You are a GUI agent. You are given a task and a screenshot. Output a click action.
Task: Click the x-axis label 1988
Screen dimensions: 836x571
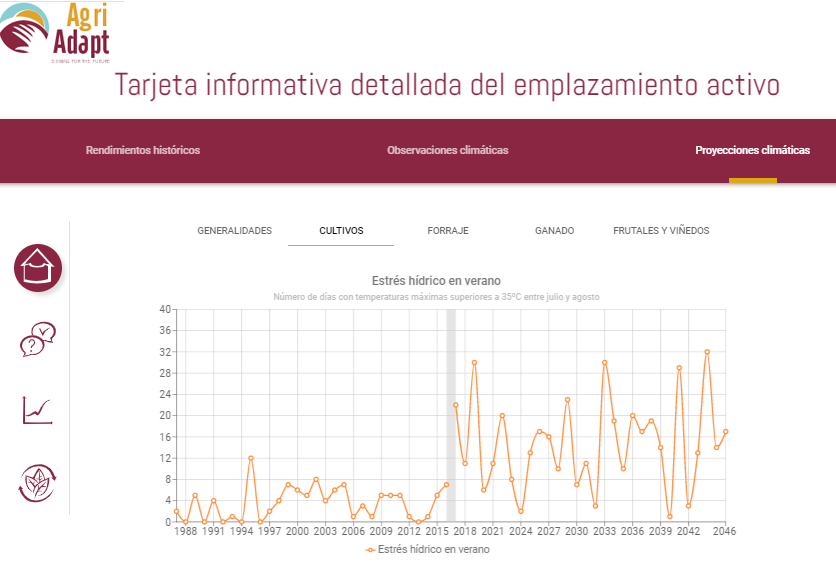click(186, 531)
